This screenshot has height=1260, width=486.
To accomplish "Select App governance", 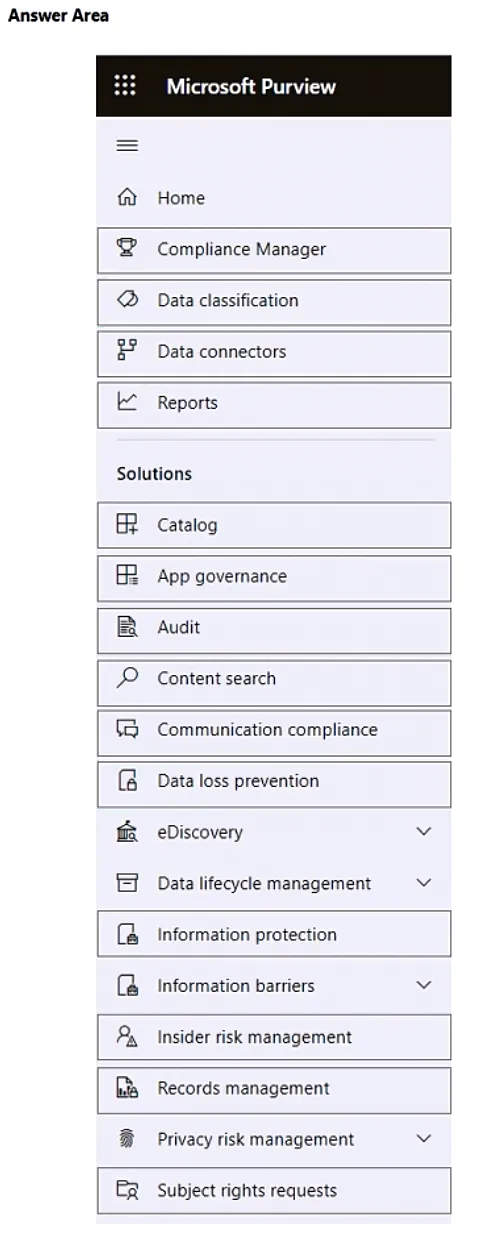I will [x=274, y=577].
